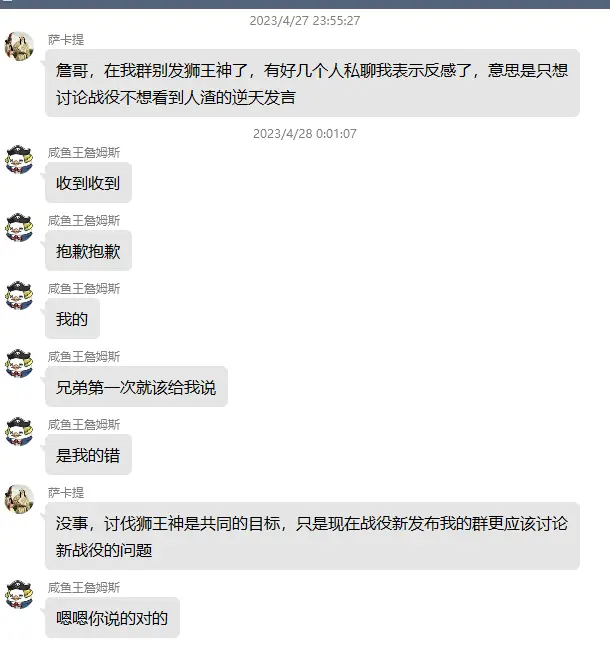
Task: Click the avatar beside the 我的 message
Action: coord(19,295)
